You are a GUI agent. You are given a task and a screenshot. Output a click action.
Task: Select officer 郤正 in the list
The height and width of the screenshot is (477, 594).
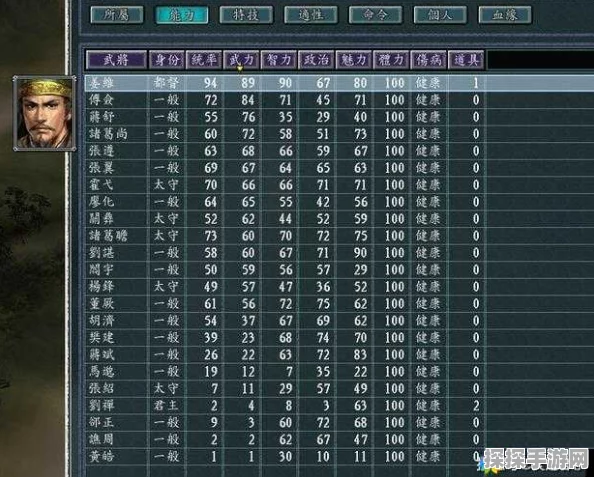pos(102,422)
